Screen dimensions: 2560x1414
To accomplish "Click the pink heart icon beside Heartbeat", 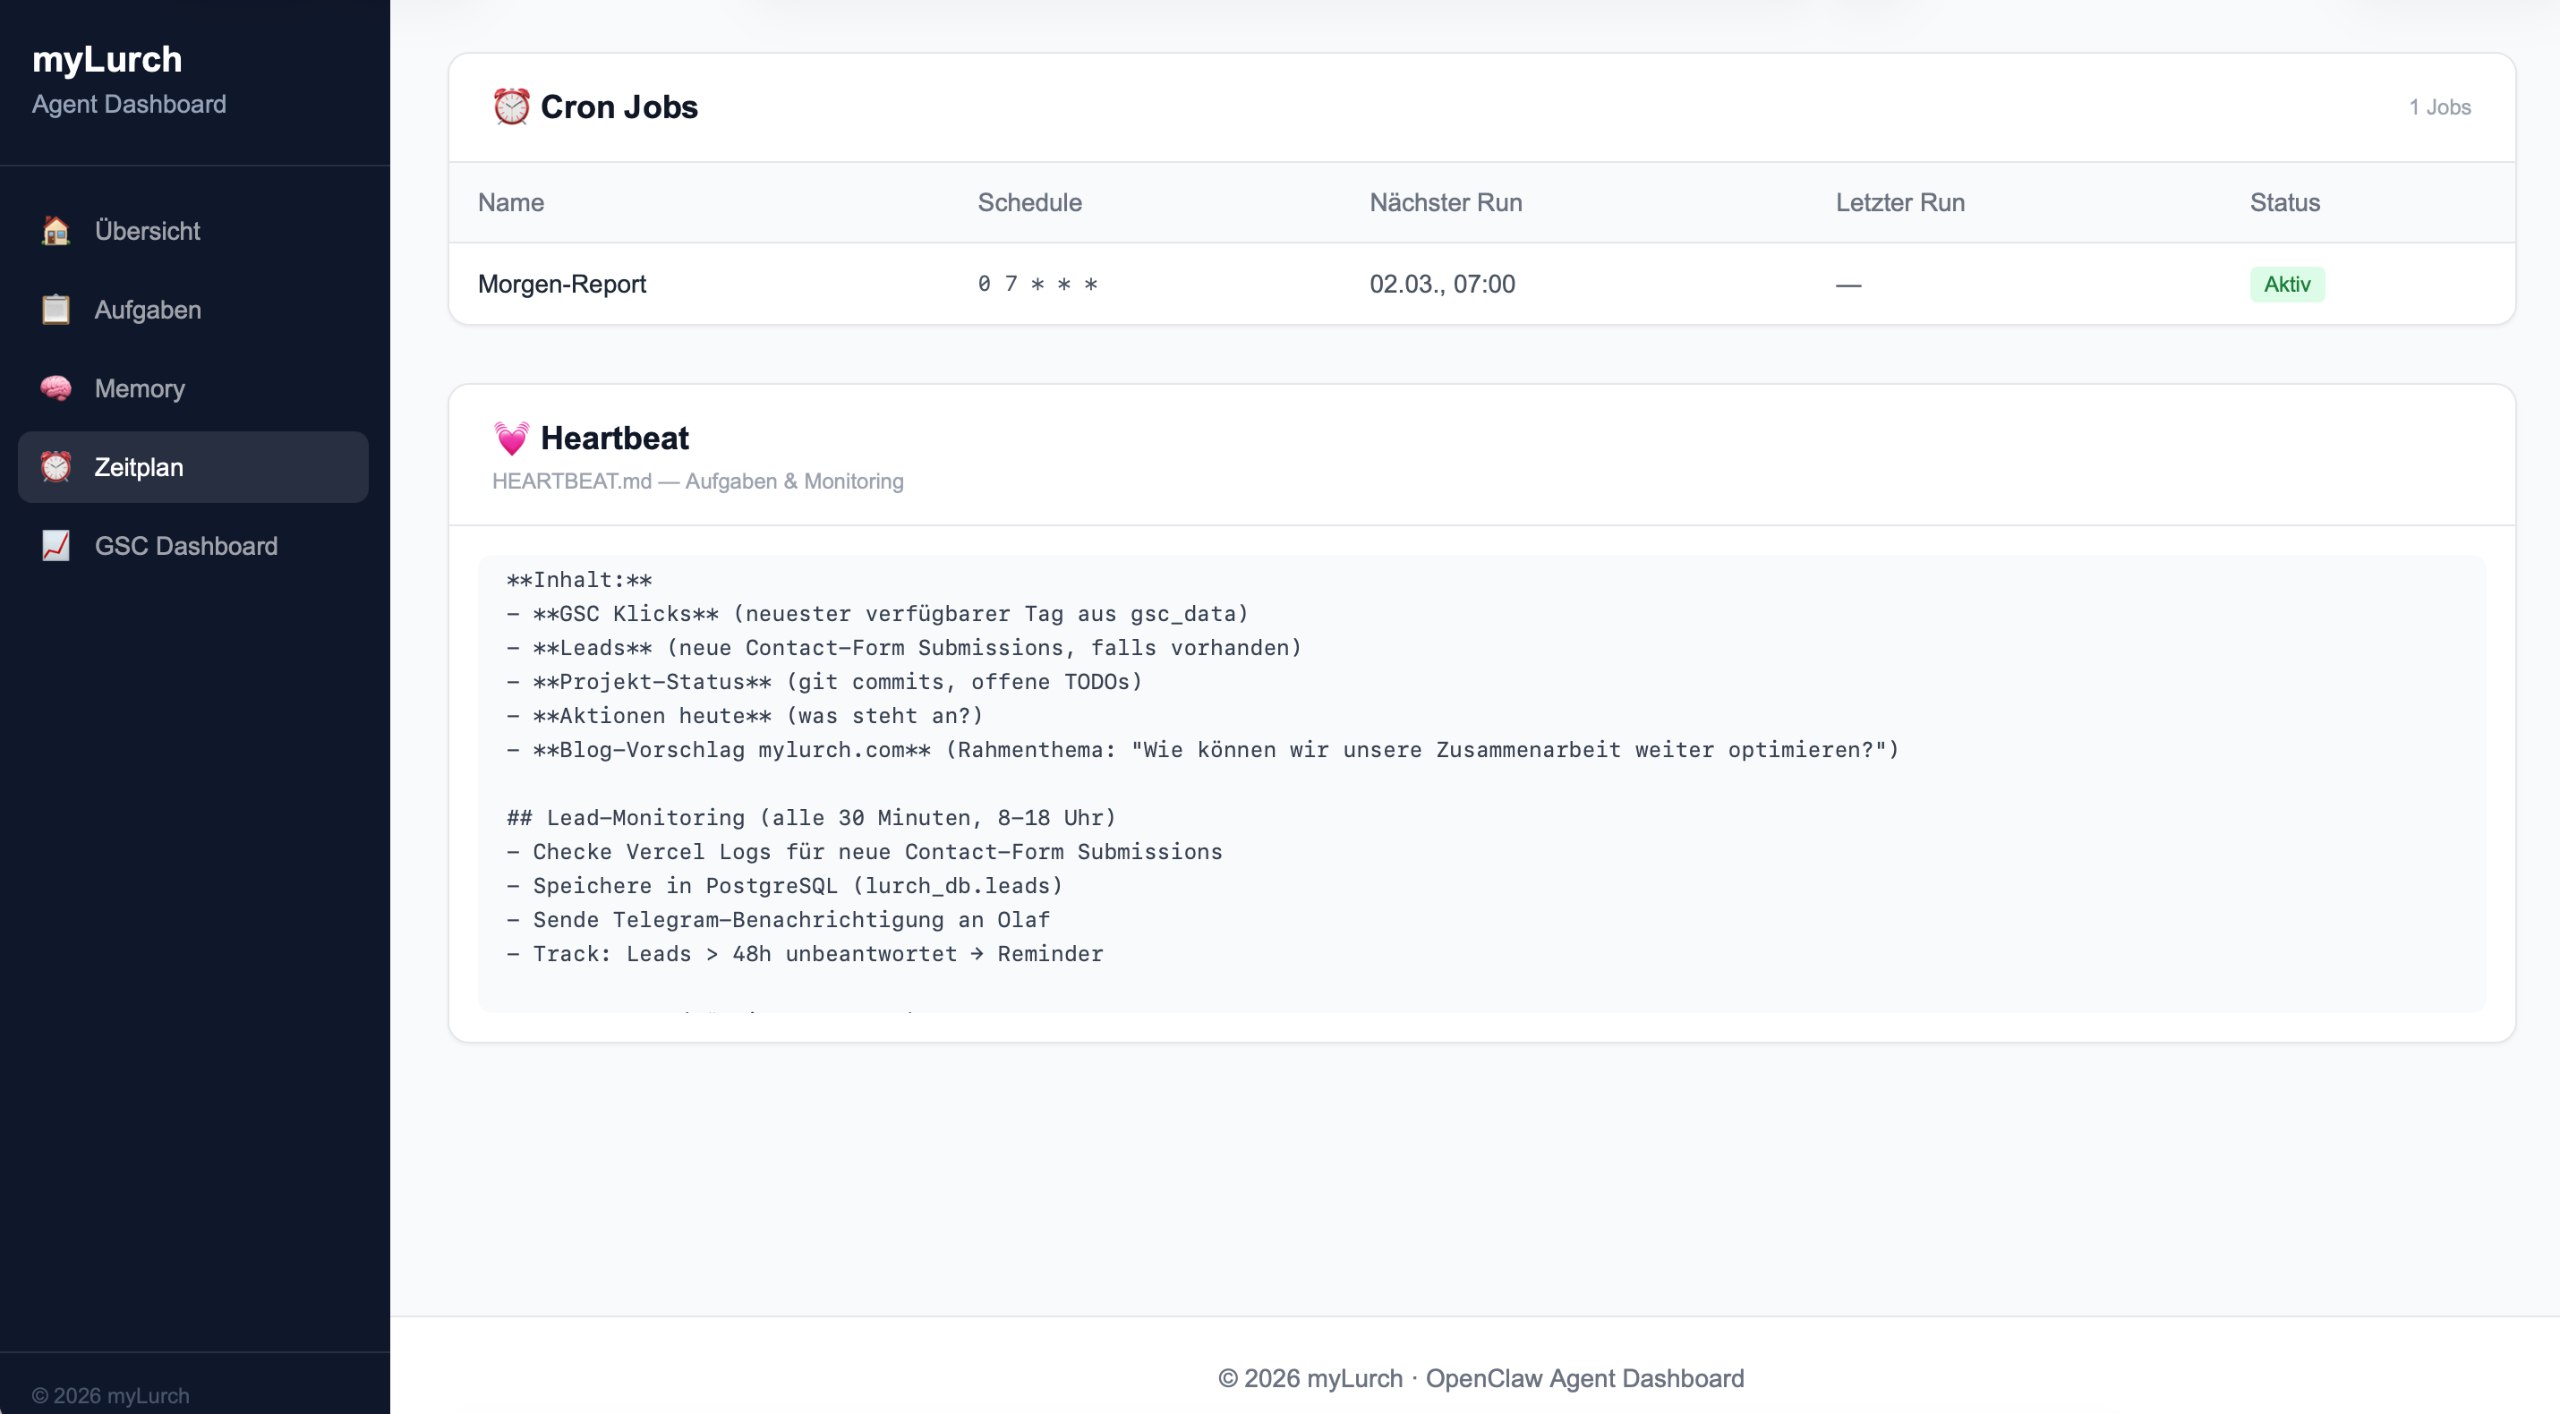I will (x=510, y=438).
